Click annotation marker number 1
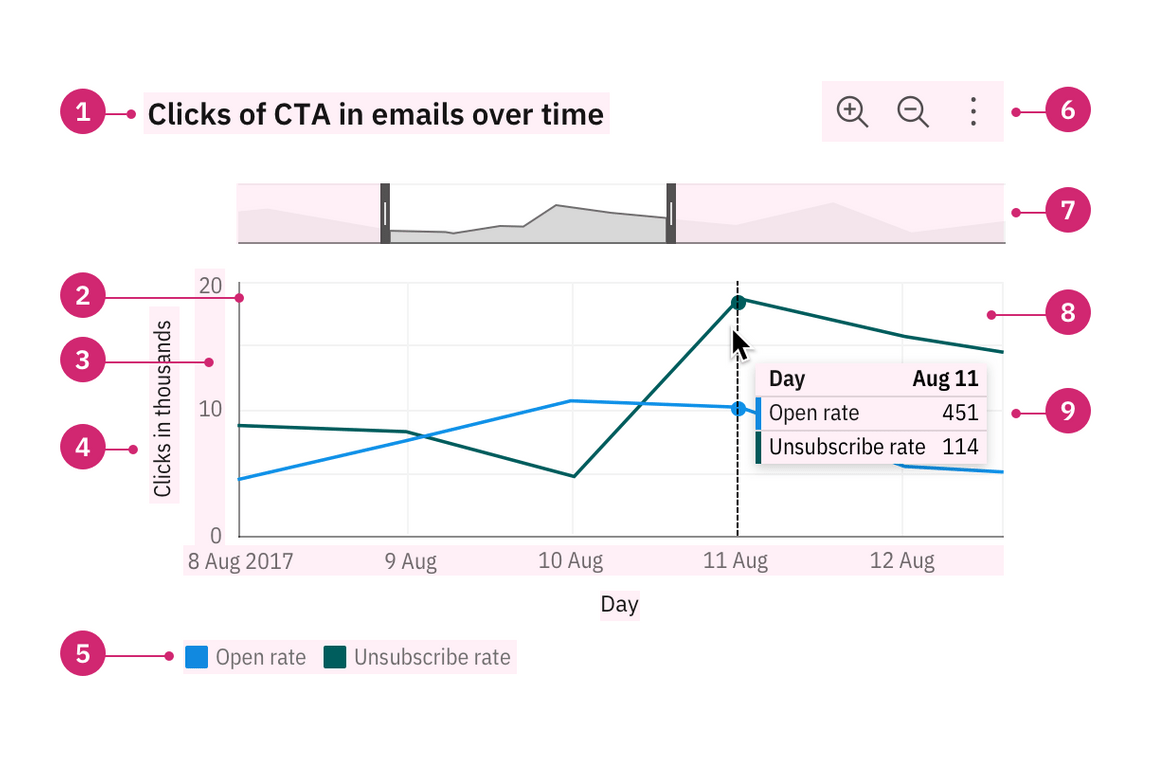Viewport: 1152px width, 767px height. (x=83, y=112)
